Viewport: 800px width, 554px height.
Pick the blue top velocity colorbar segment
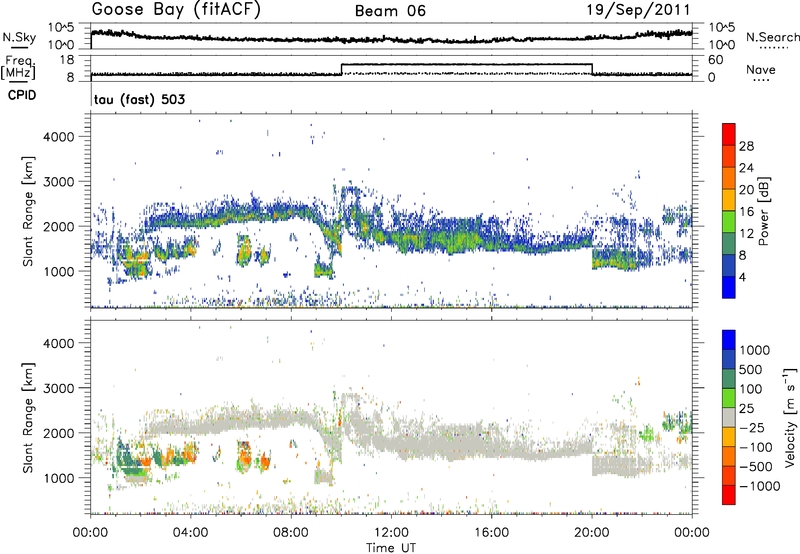pyautogui.click(x=729, y=340)
